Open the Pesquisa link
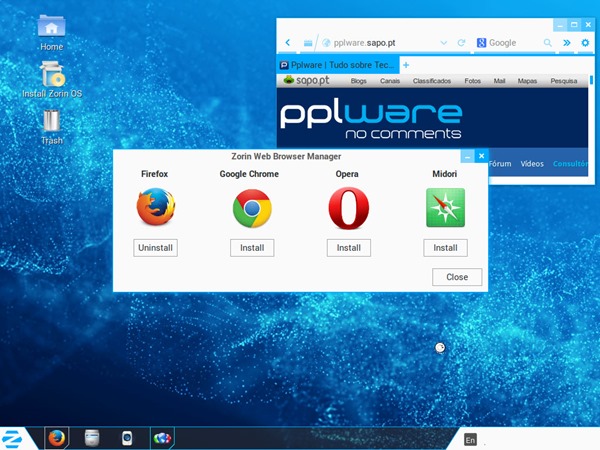 click(564, 81)
